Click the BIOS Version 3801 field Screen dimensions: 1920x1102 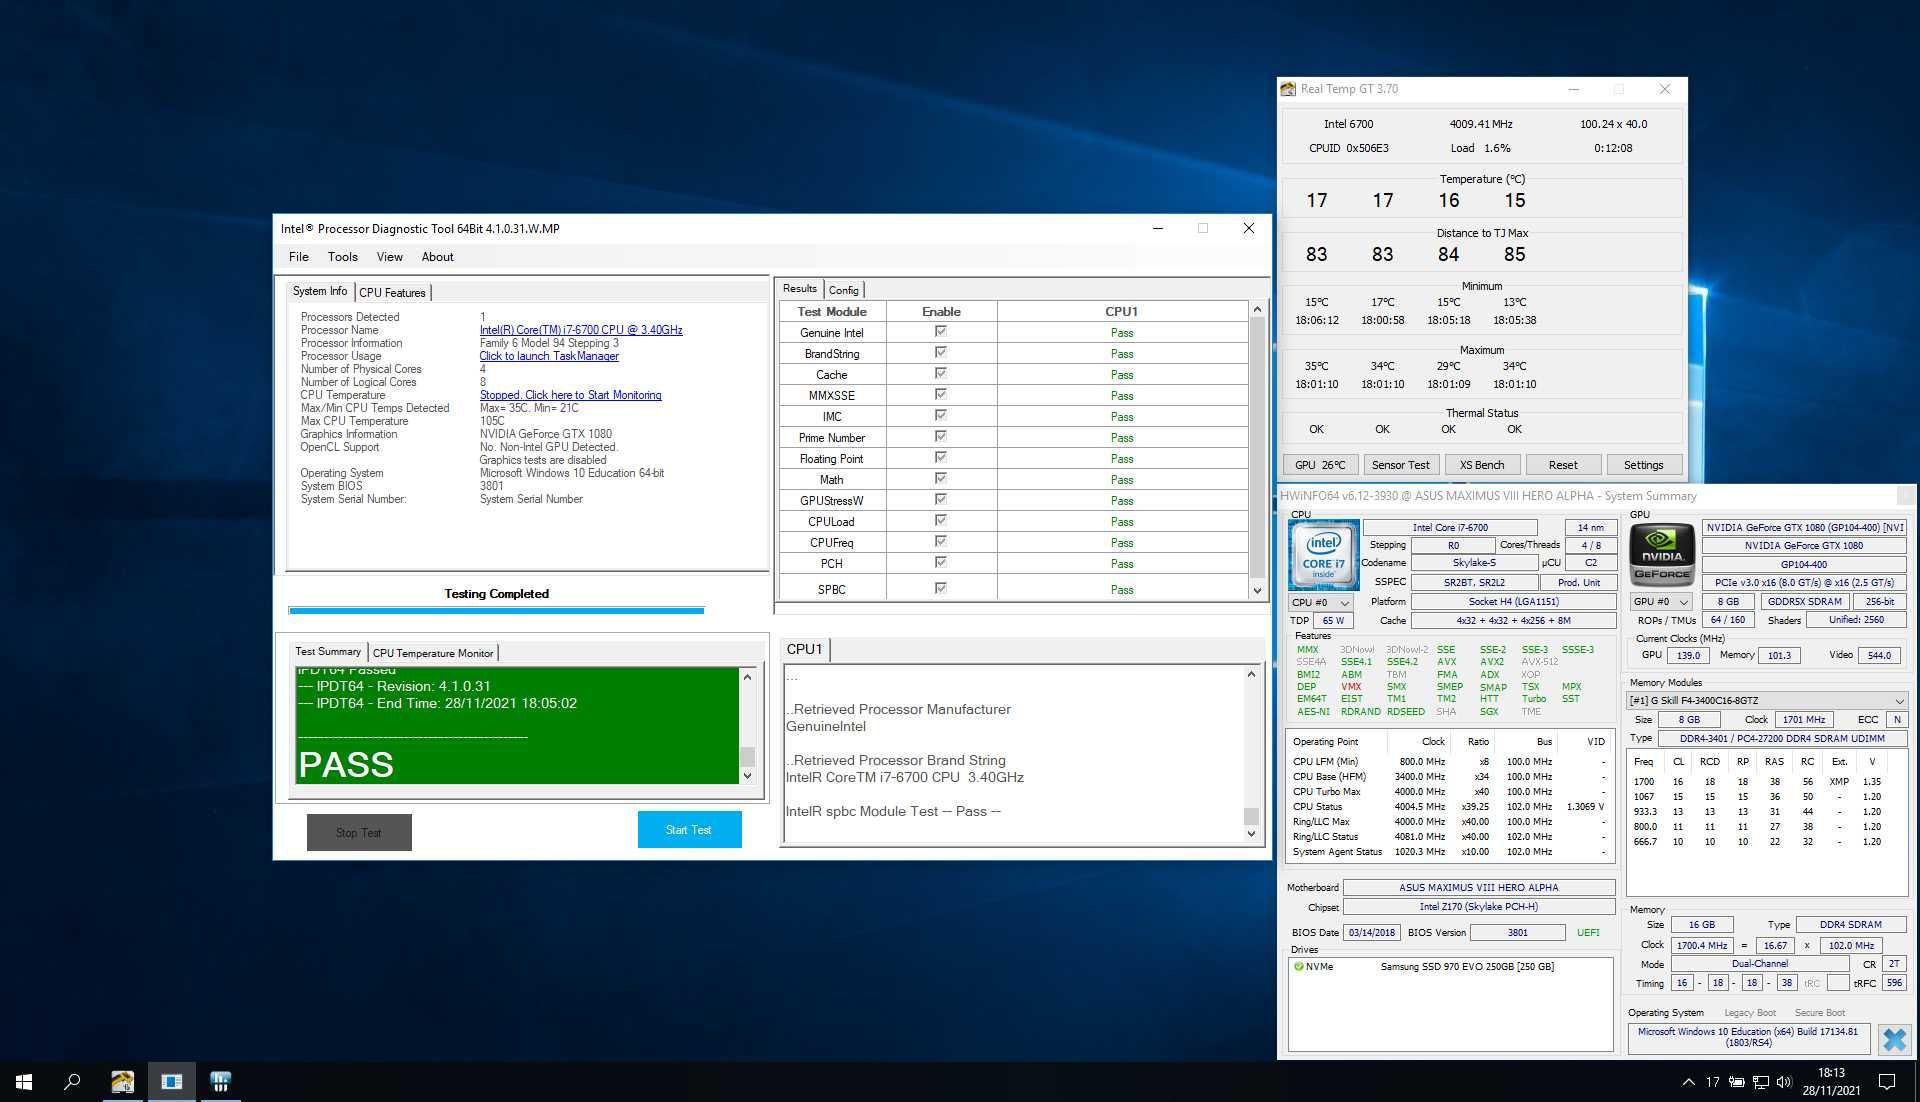[x=1517, y=932]
